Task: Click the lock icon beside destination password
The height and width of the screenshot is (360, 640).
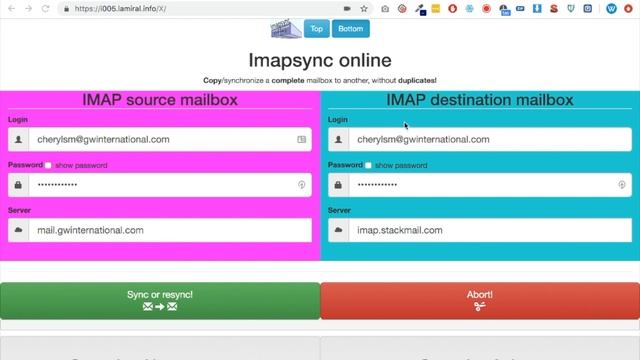Action: click(x=338, y=185)
